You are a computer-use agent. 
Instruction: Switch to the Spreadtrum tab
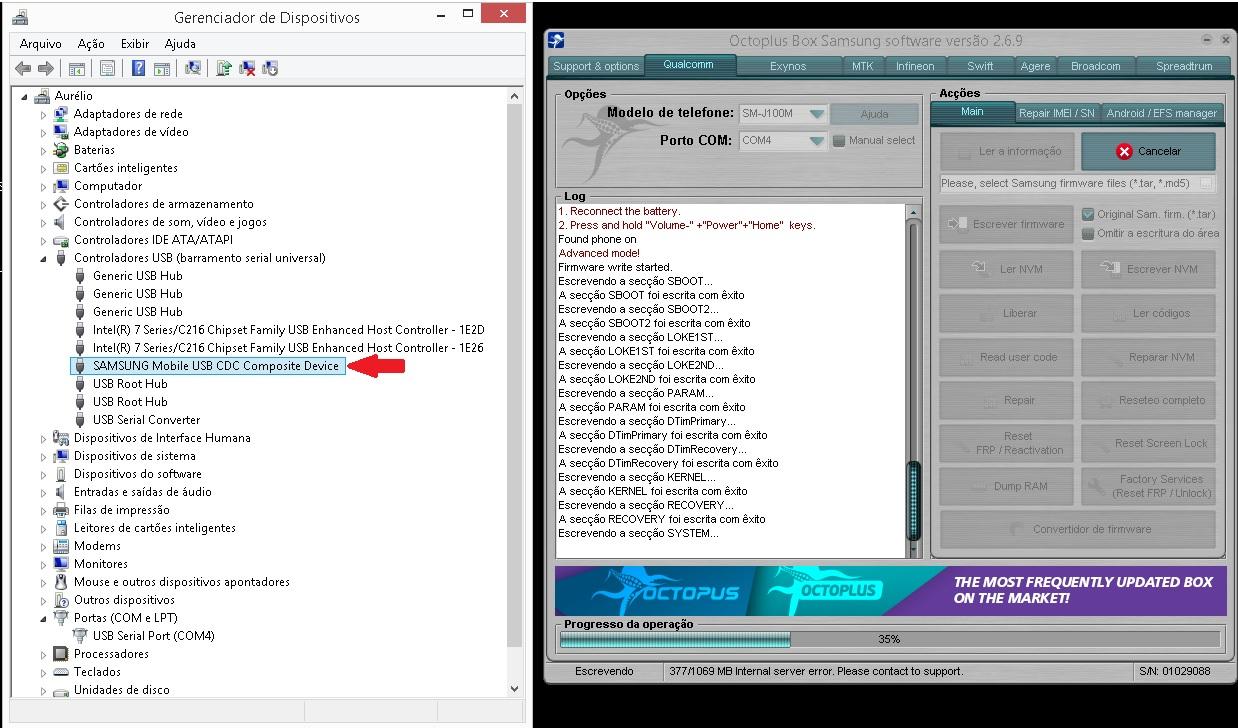pos(1184,66)
